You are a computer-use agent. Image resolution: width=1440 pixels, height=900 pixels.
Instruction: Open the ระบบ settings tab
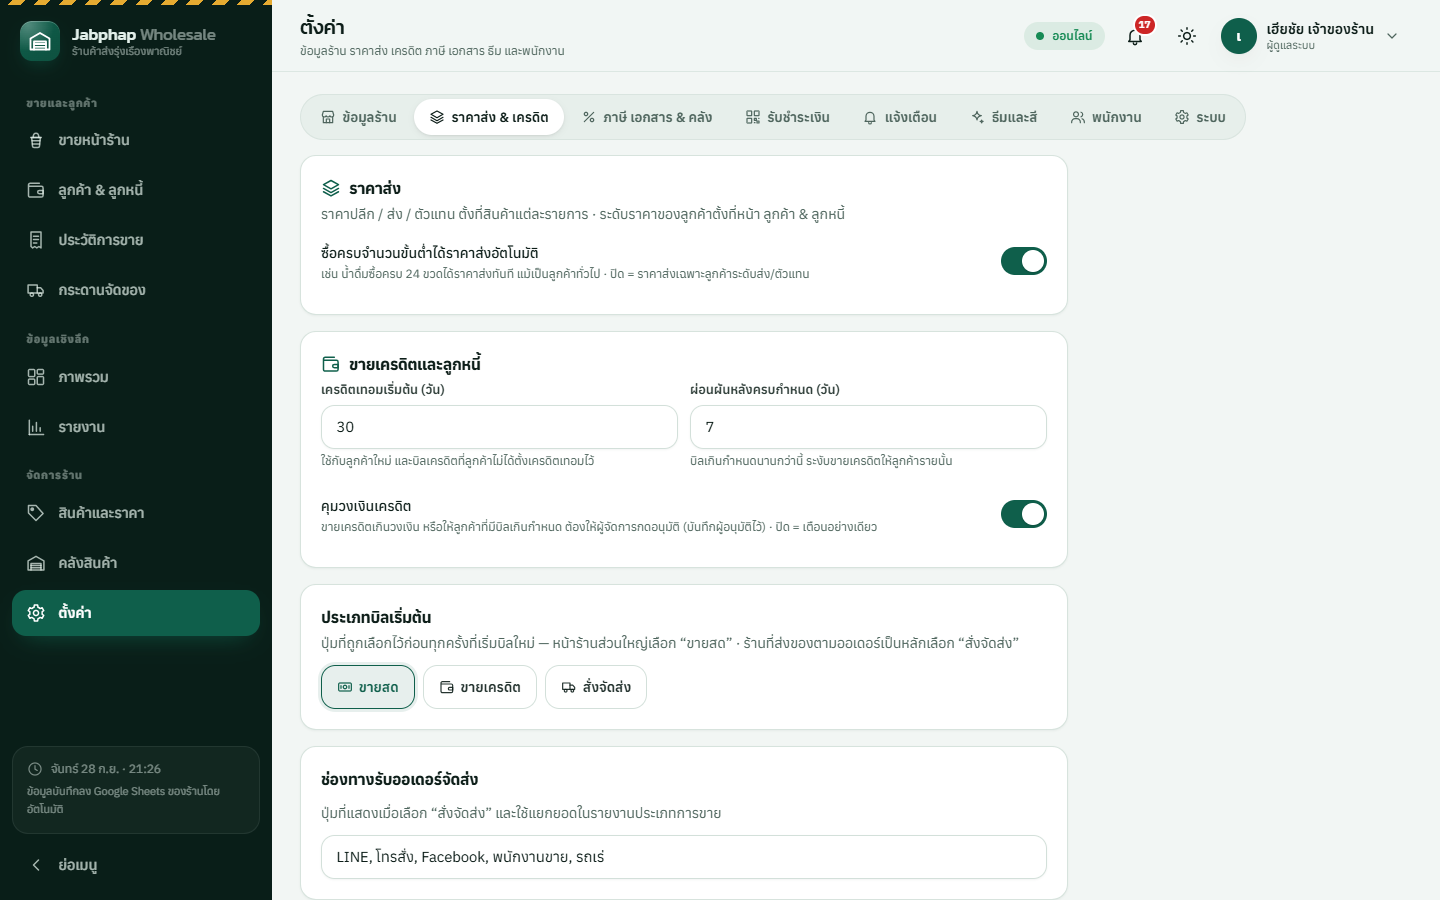pos(1200,117)
